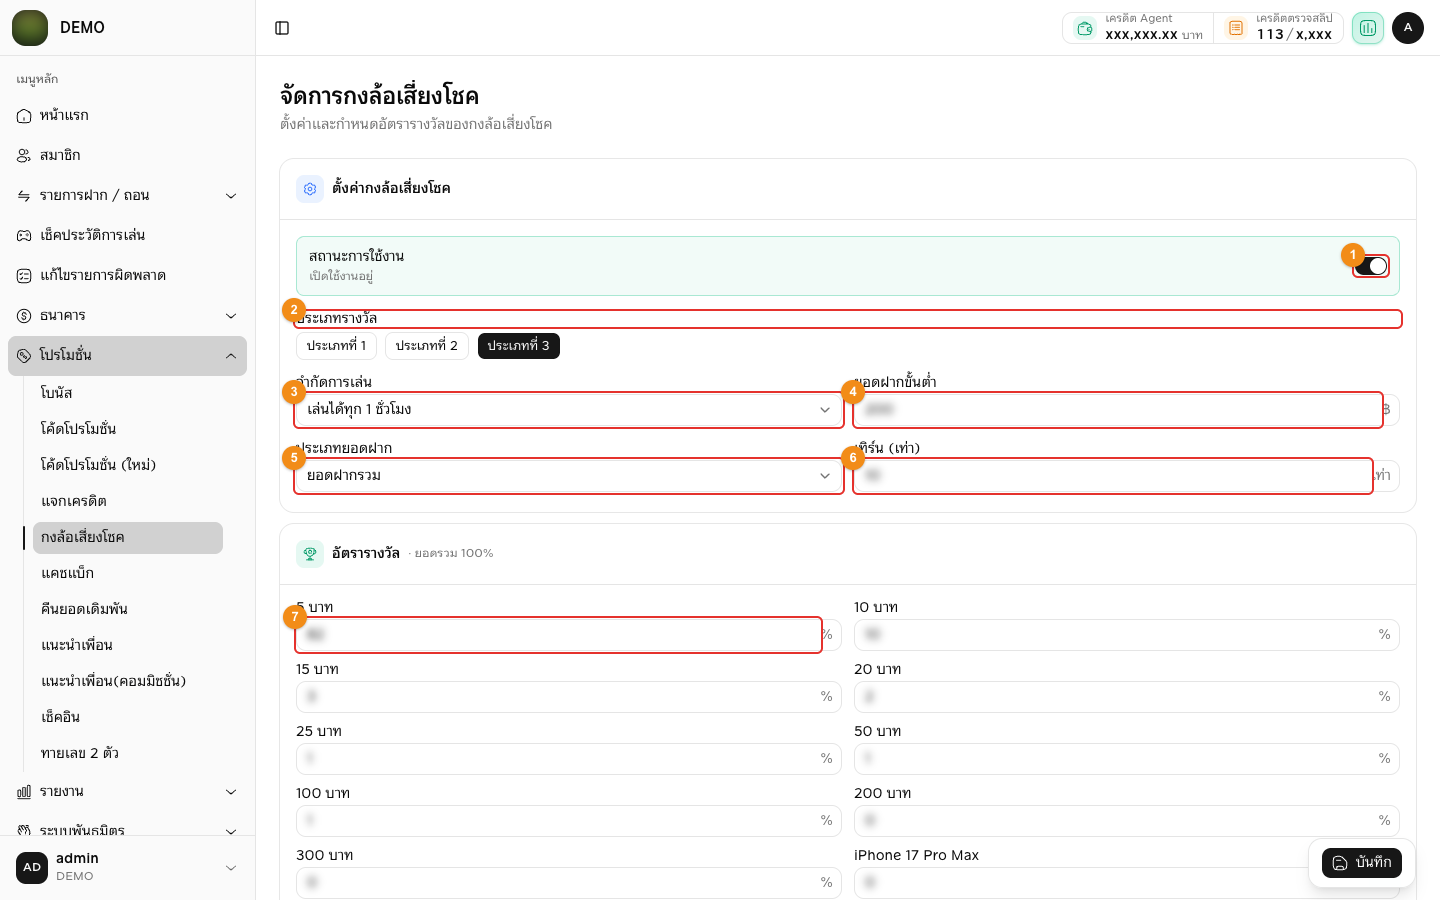The width and height of the screenshot is (1440, 900).
Task: Collapse the โปรโมชั่น menu
Action: 127,356
